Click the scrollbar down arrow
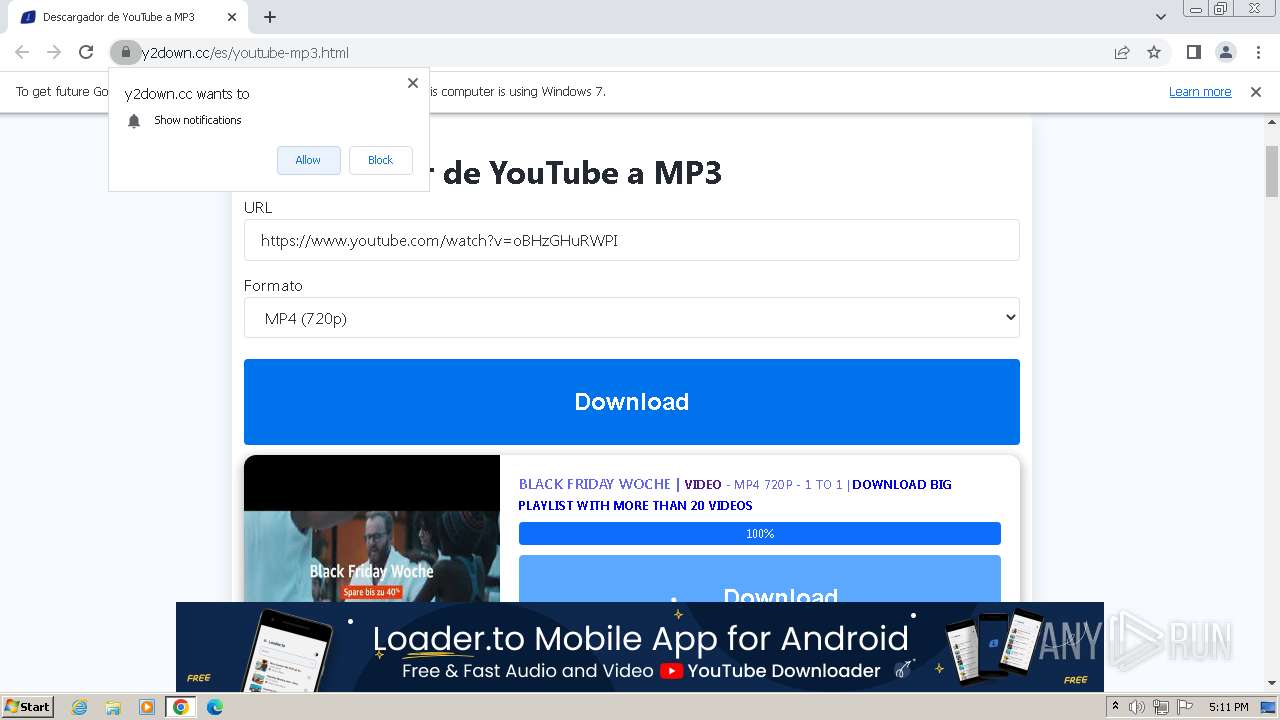1280x720 pixels. click(1272, 683)
